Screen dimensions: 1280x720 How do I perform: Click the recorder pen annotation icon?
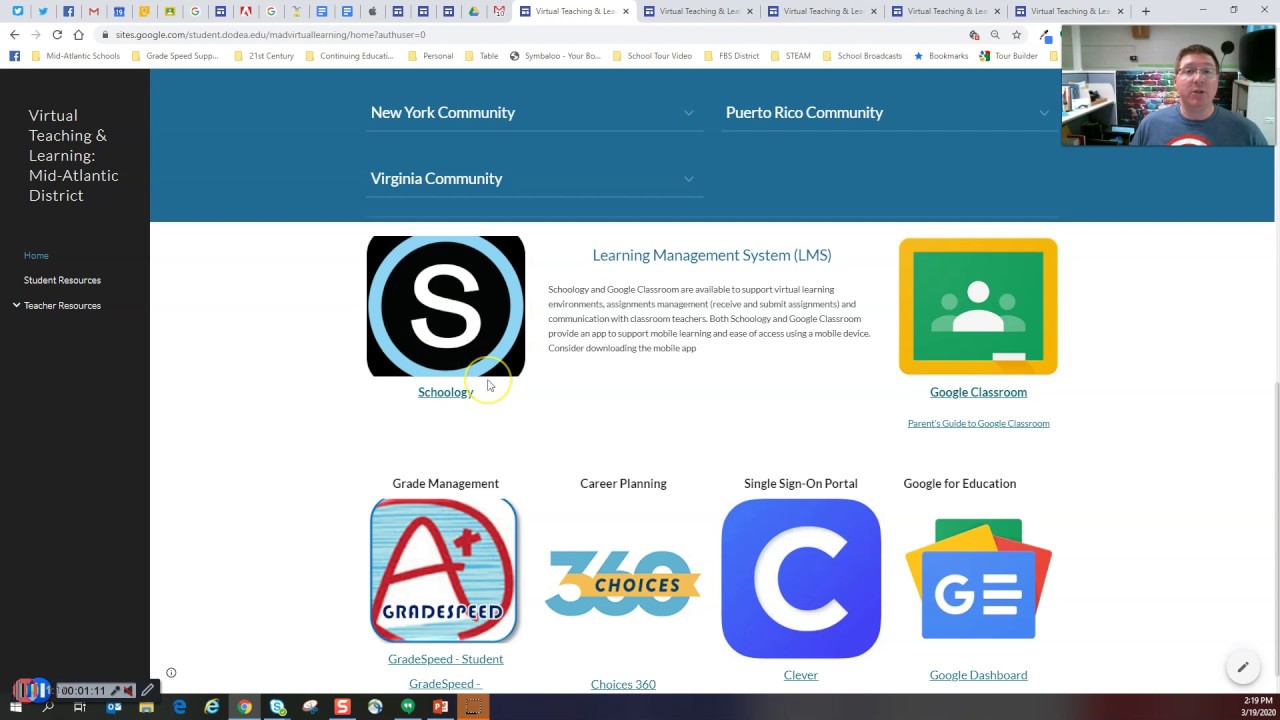pos(148,690)
